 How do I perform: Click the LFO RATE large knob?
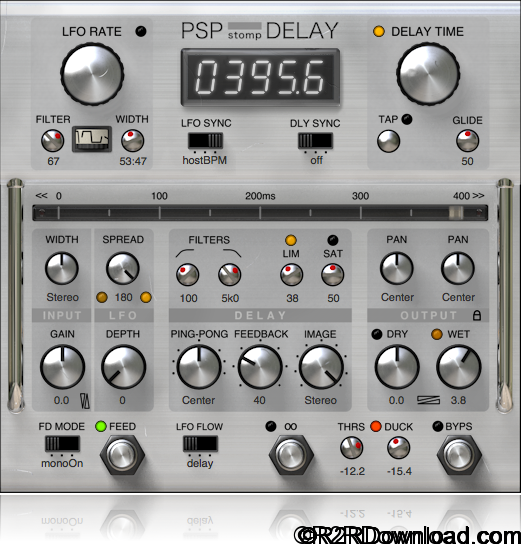pos(92,74)
